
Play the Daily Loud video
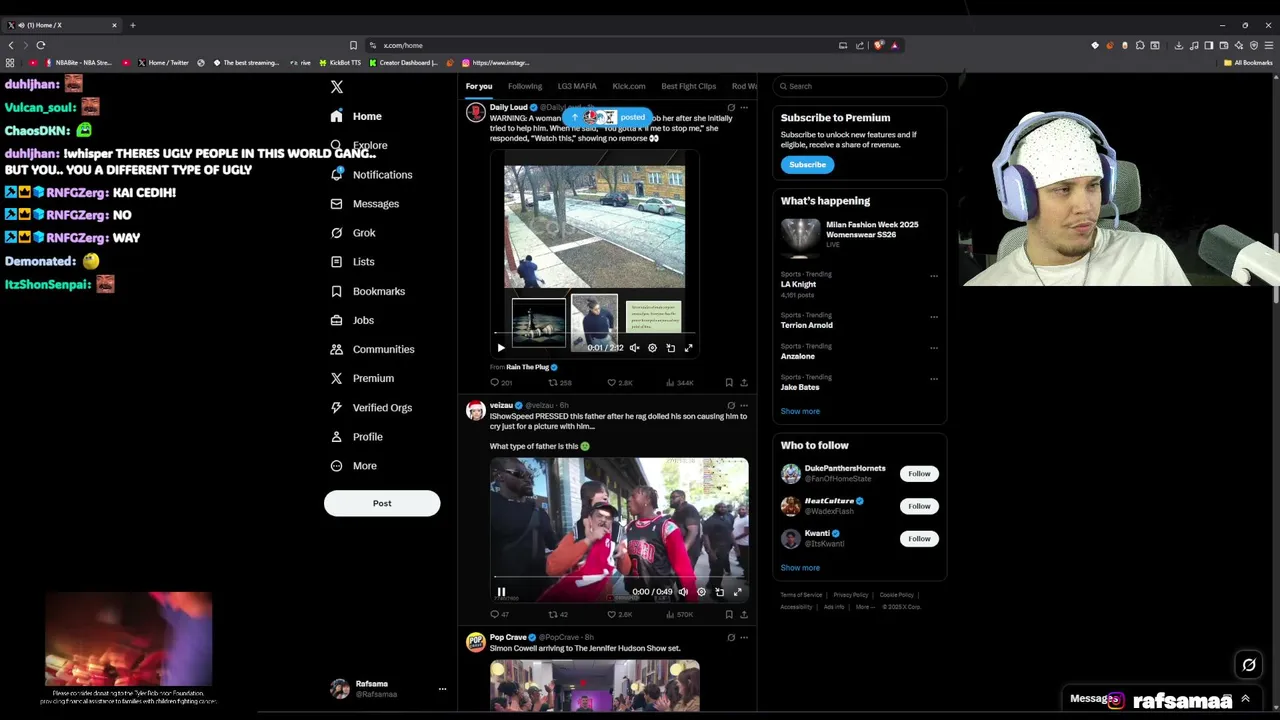[x=501, y=348]
